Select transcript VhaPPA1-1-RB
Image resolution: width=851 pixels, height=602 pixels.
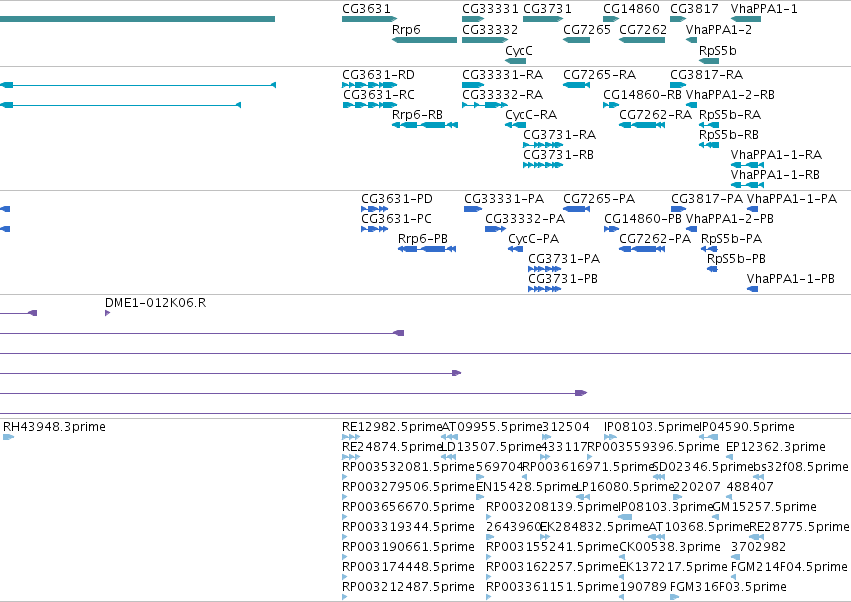click(775, 175)
